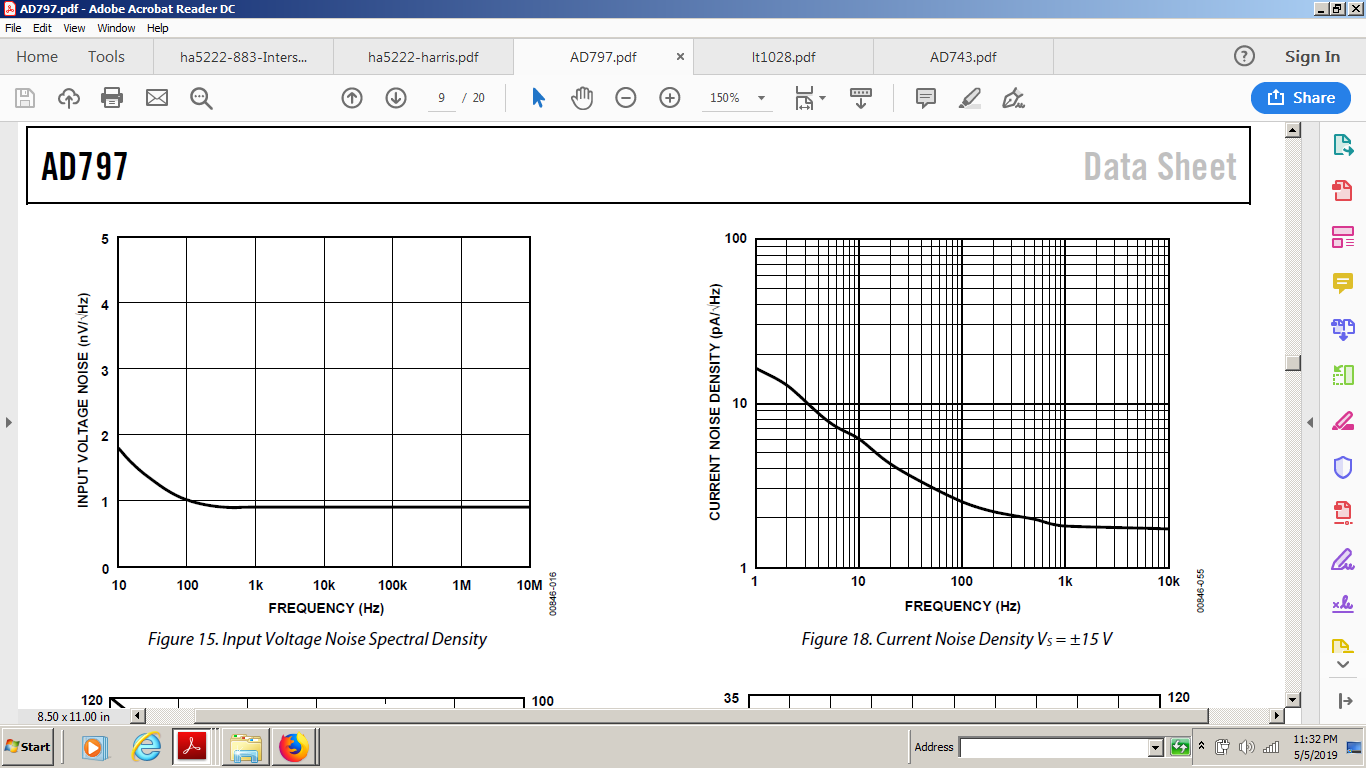Click vertical scrollbar down arrow
The height and width of the screenshot is (768, 1366).
point(1292,700)
